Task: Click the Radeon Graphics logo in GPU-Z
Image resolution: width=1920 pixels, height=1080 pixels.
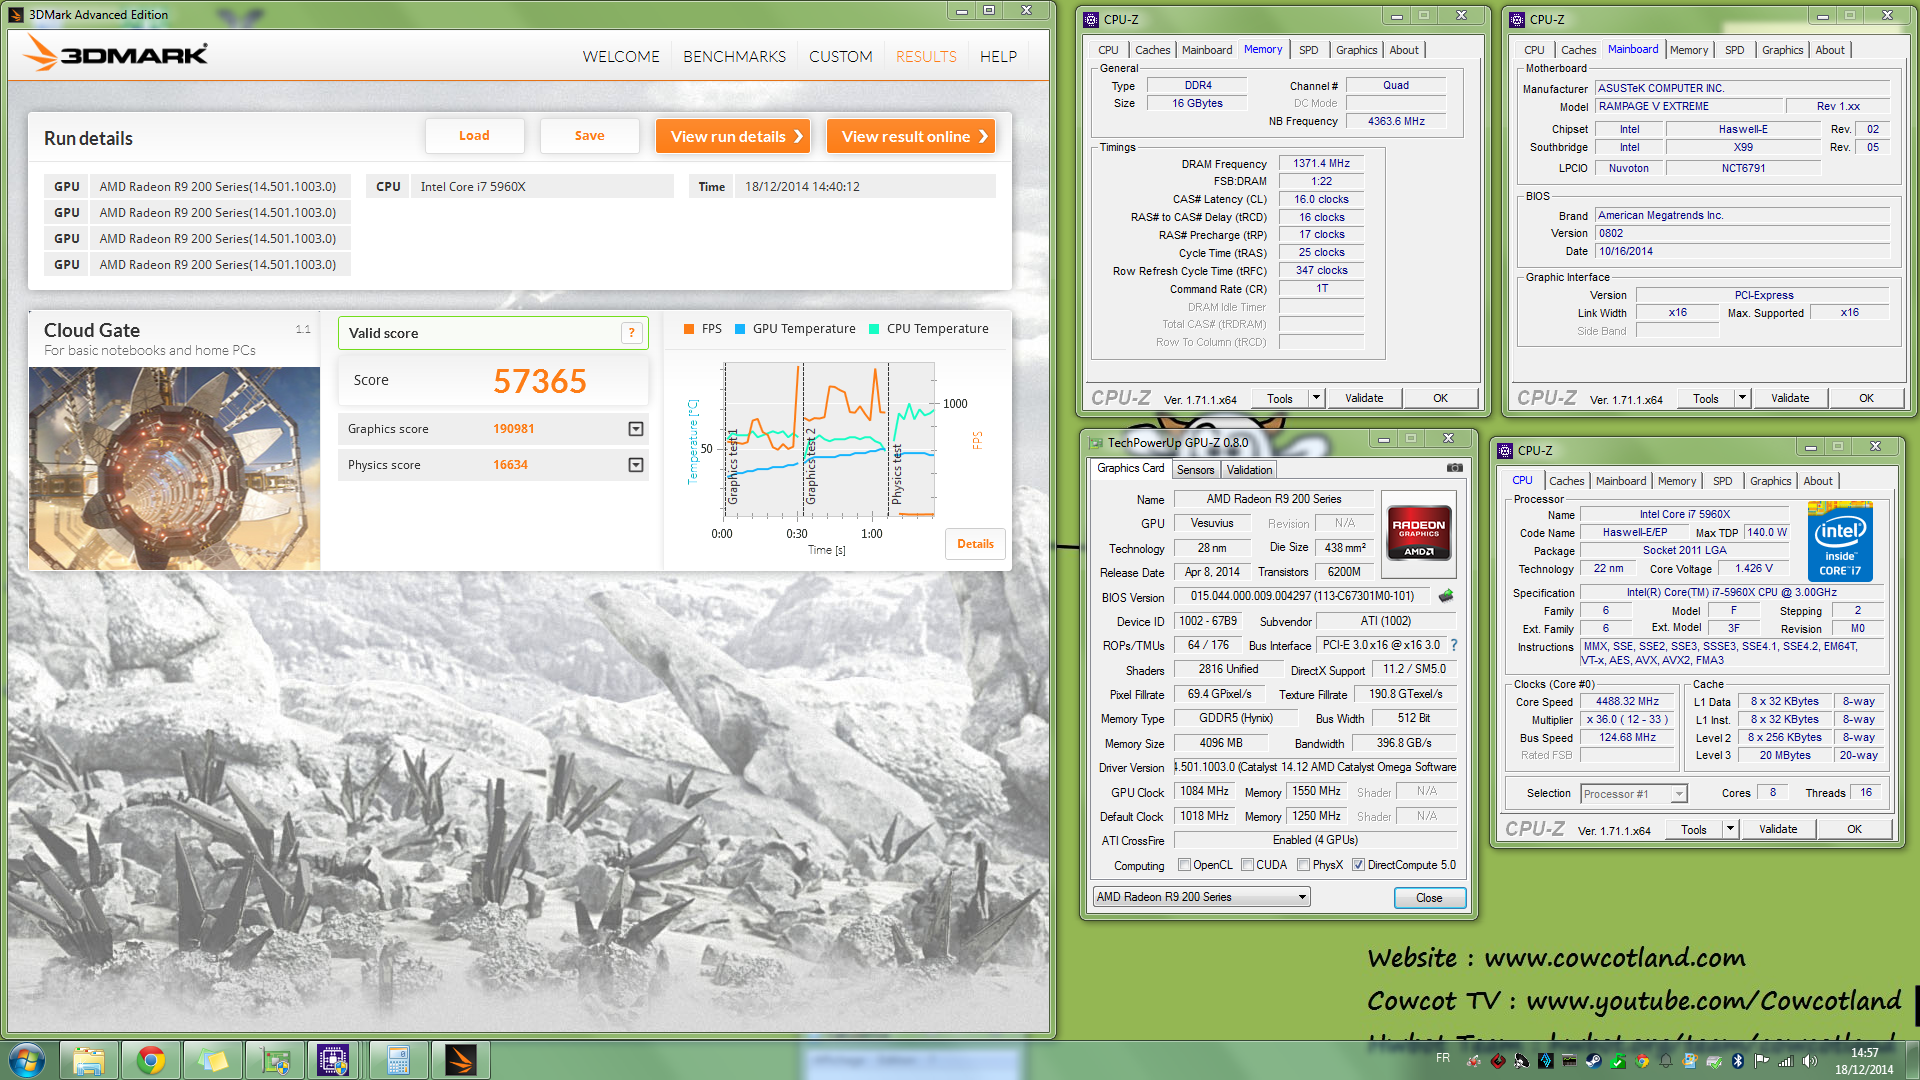Action: (1419, 532)
